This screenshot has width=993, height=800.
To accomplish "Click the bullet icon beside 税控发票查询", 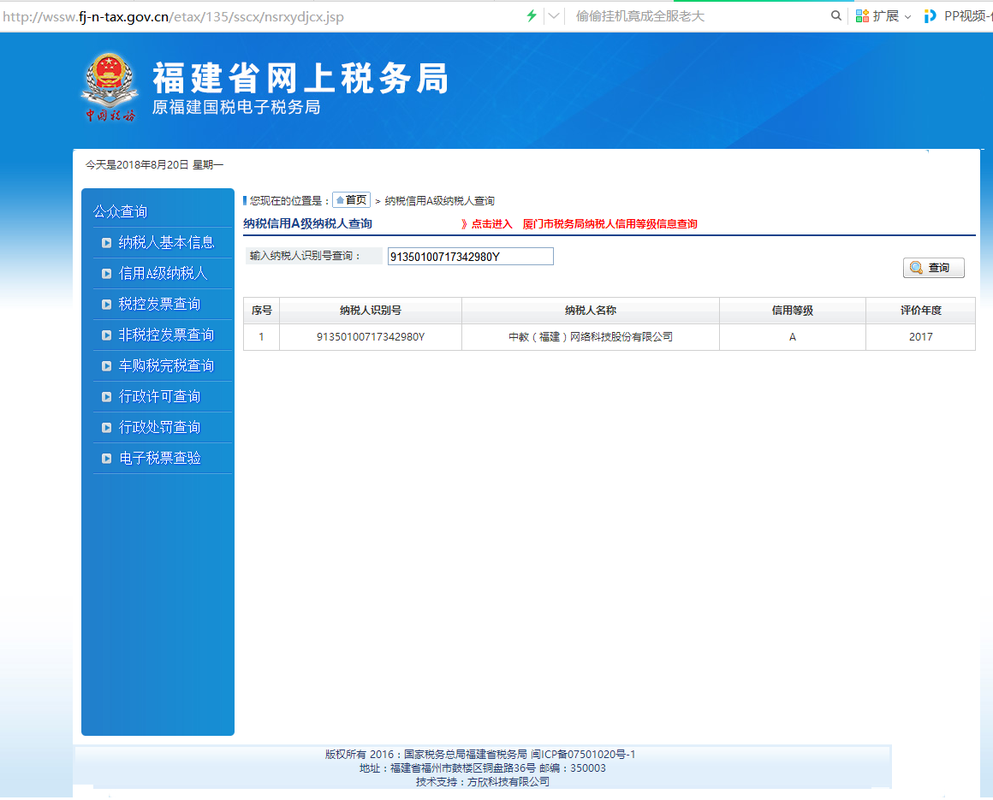I will click(106, 305).
